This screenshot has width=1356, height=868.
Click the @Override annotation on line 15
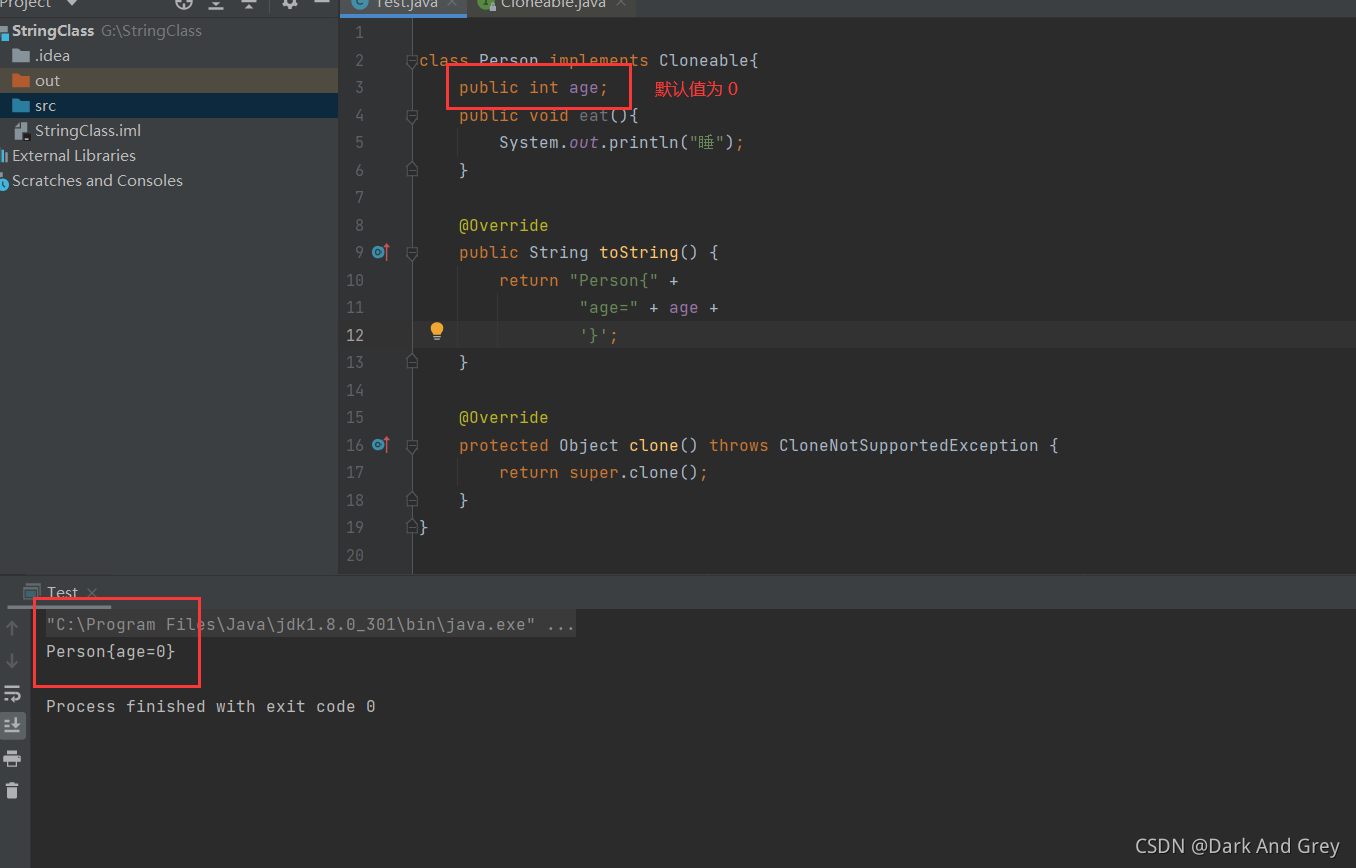(x=504, y=418)
